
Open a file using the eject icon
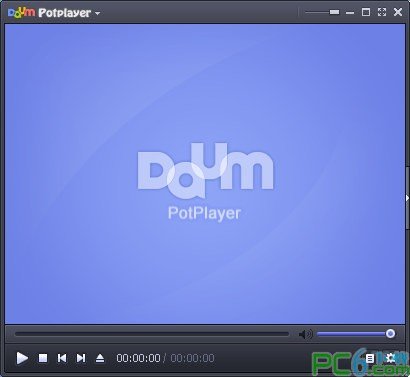tap(100, 358)
